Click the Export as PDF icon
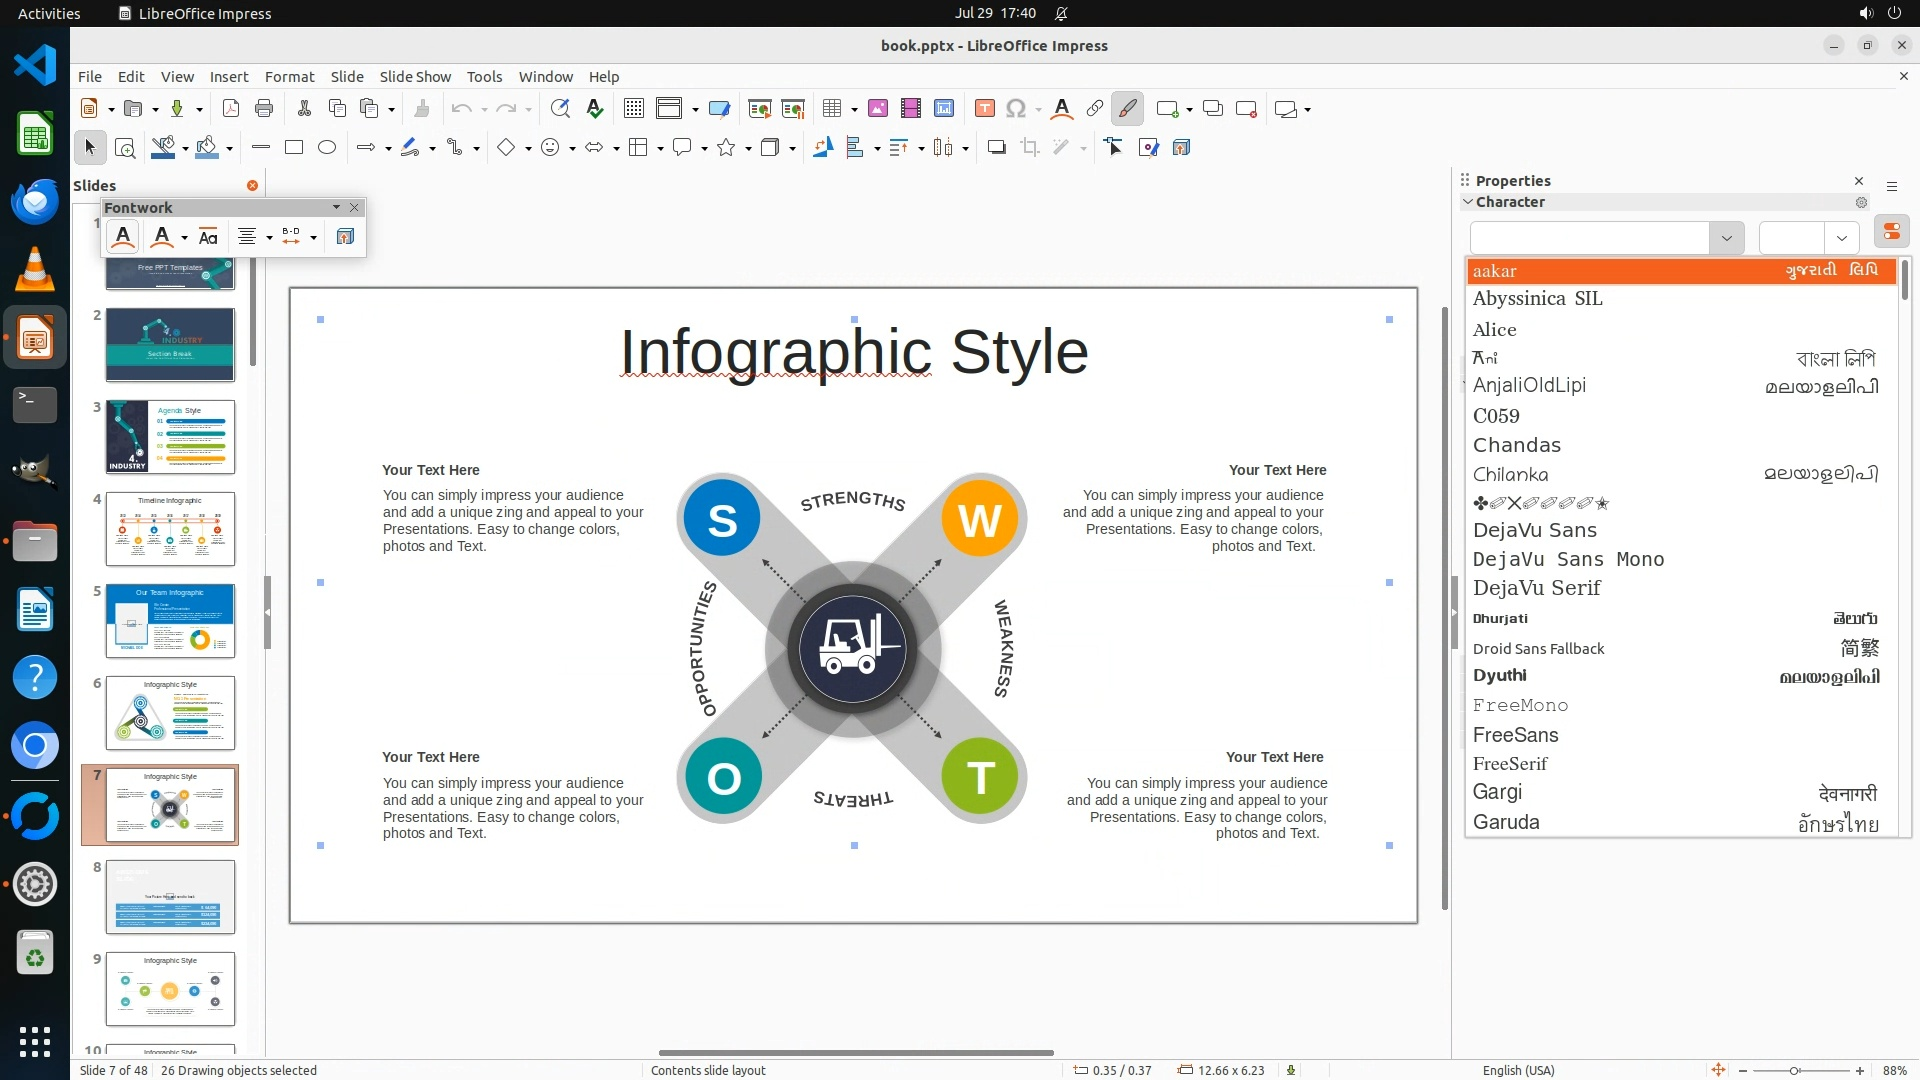 click(x=231, y=109)
